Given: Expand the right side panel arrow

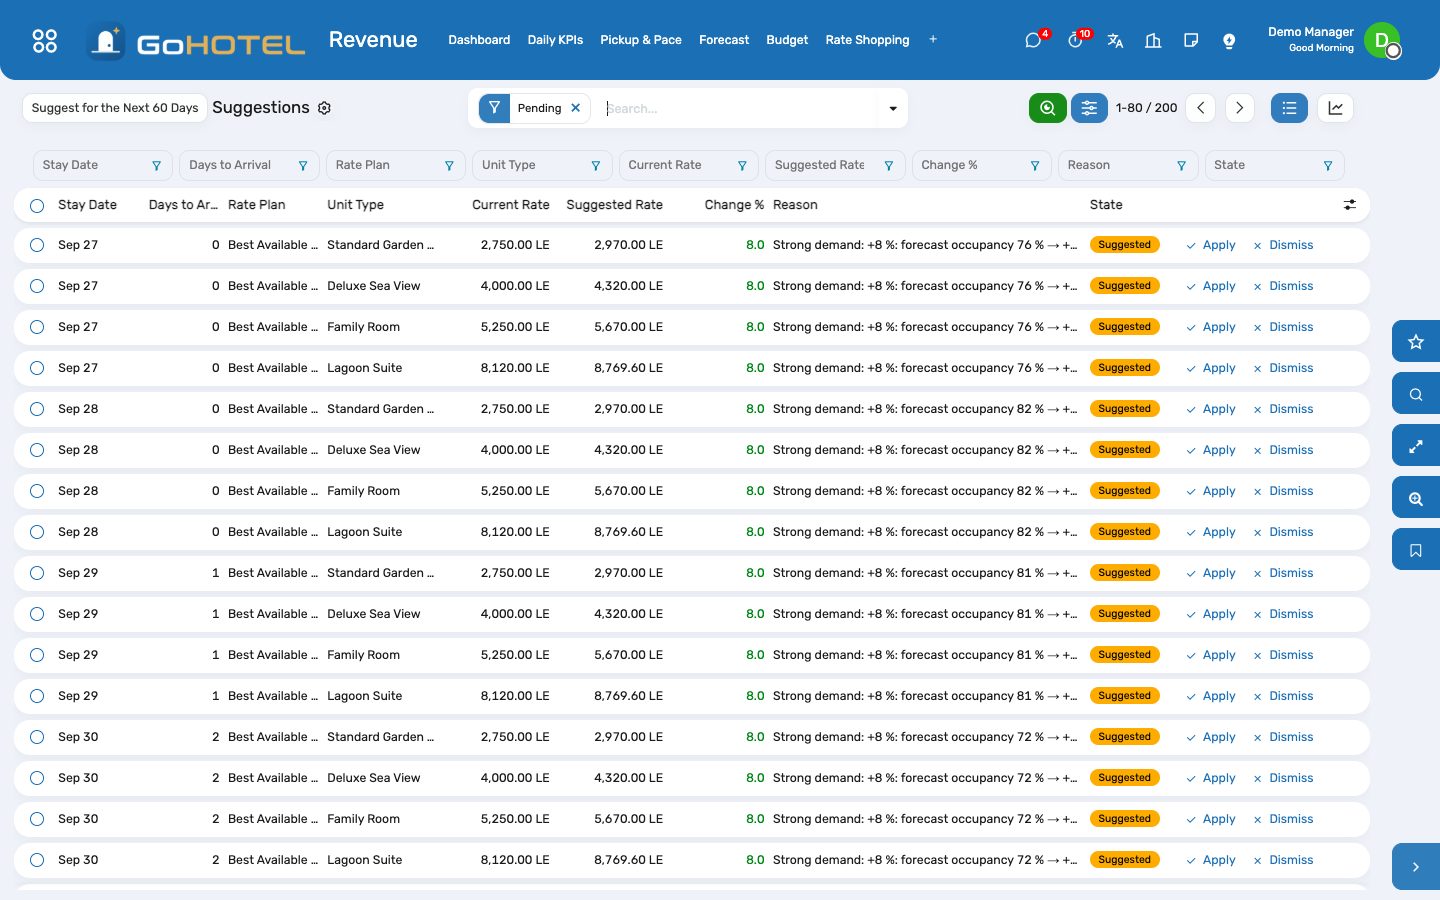Looking at the screenshot, I should (1416, 867).
